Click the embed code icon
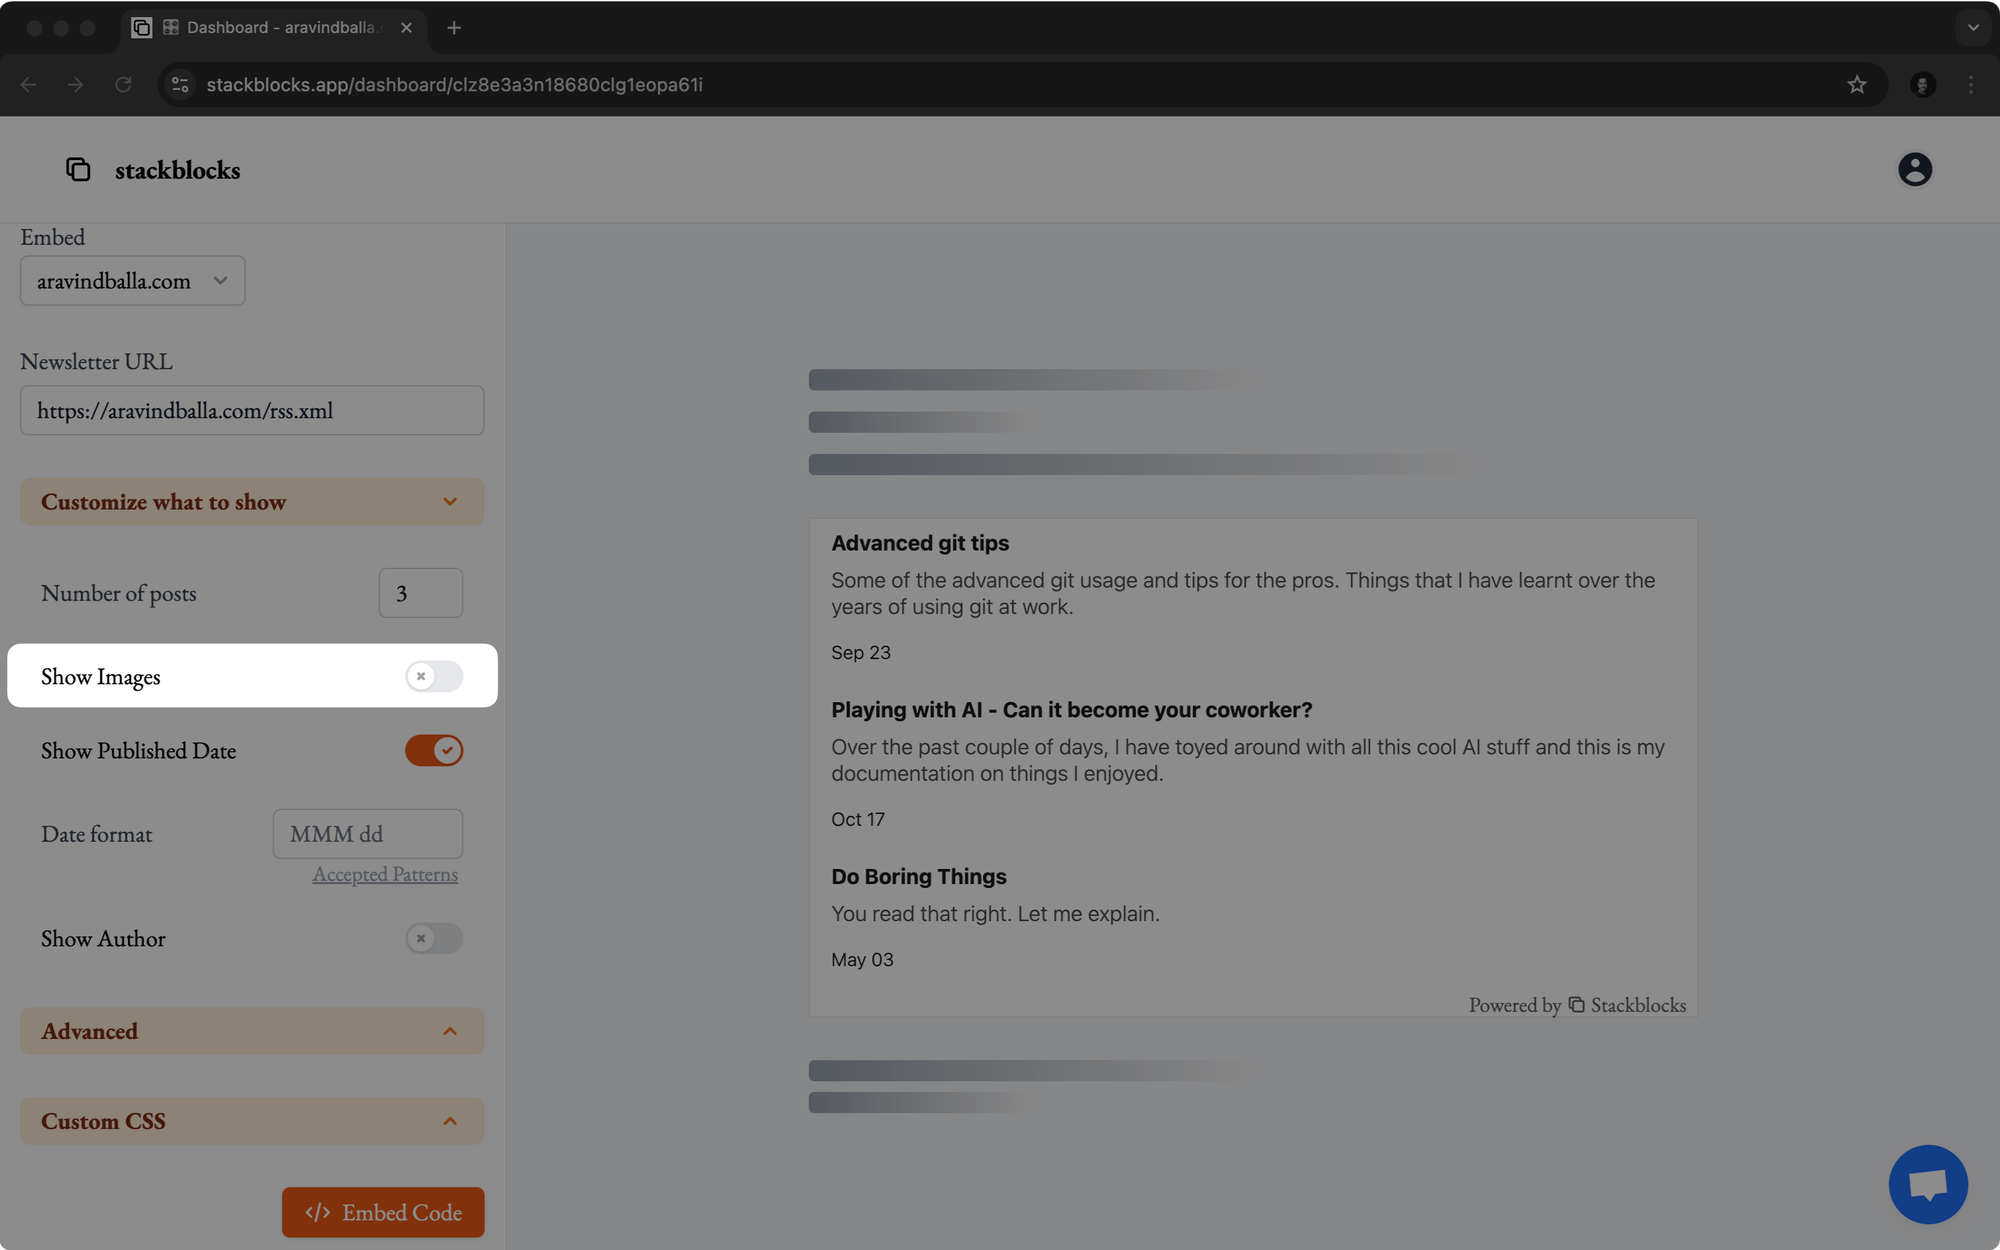The width and height of the screenshot is (2000, 1250). pyautogui.click(x=317, y=1211)
